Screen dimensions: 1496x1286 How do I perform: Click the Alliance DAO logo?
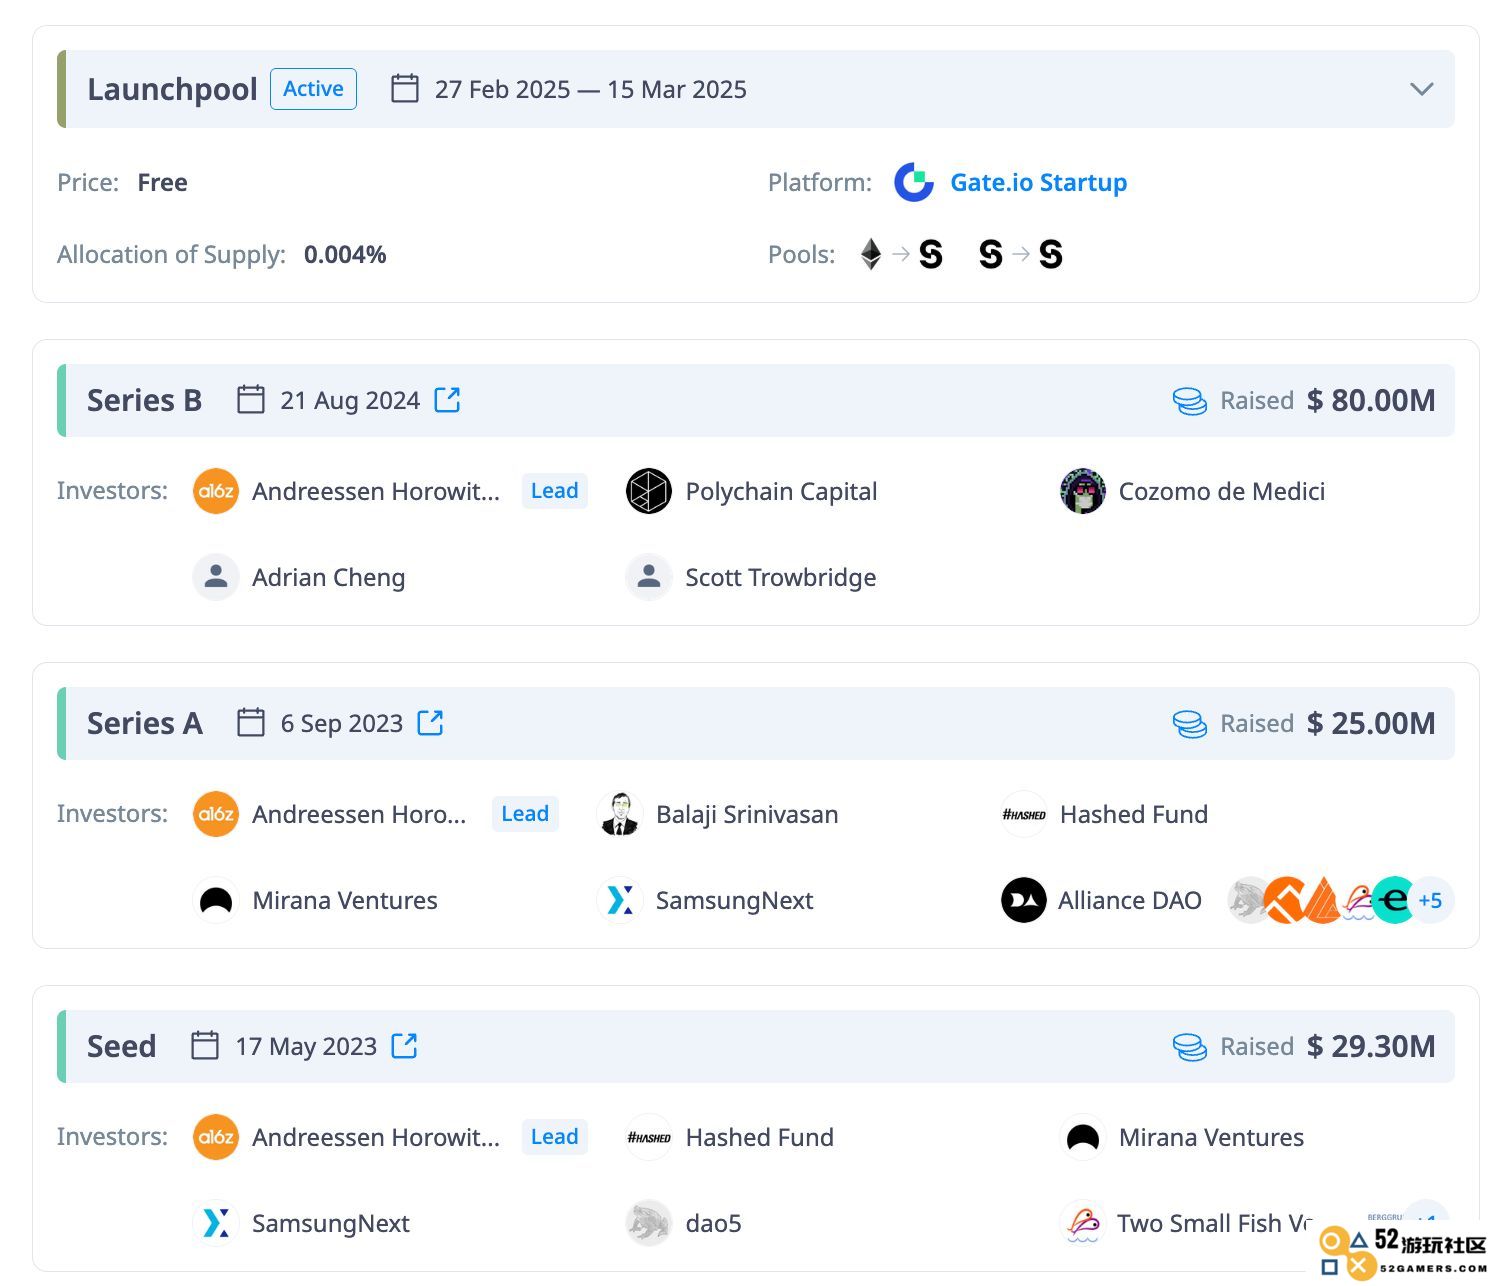[1024, 900]
